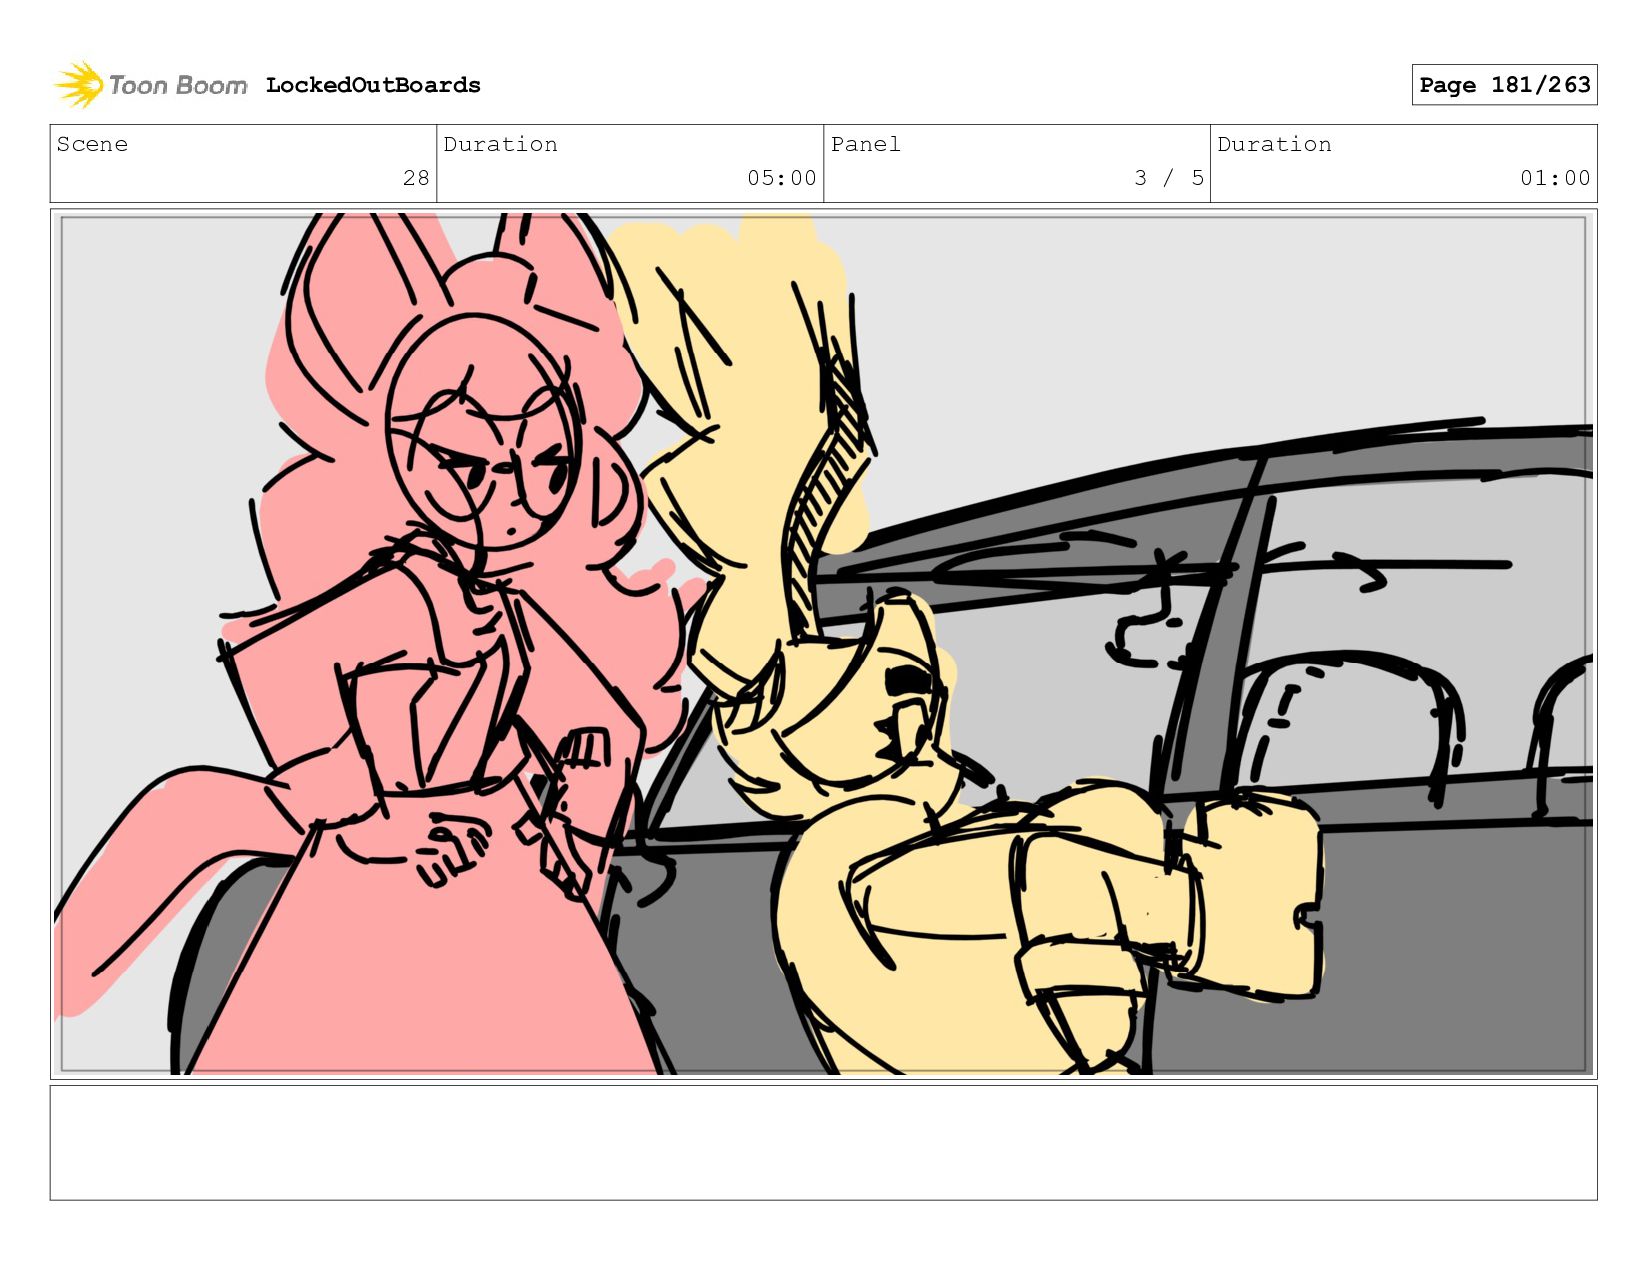Click the Toon Boom logo
Screen dimensions: 1650x1275
click(x=150, y=85)
